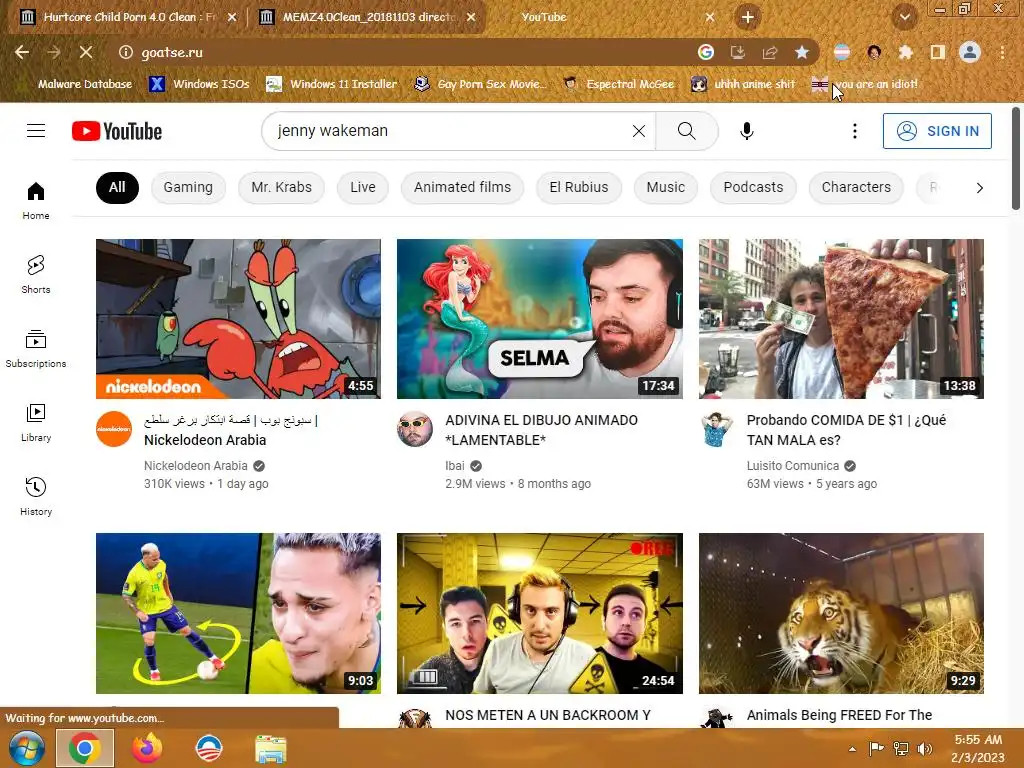Play the tiger in cage video thumbnail
The width and height of the screenshot is (1024, 768).
click(841, 613)
